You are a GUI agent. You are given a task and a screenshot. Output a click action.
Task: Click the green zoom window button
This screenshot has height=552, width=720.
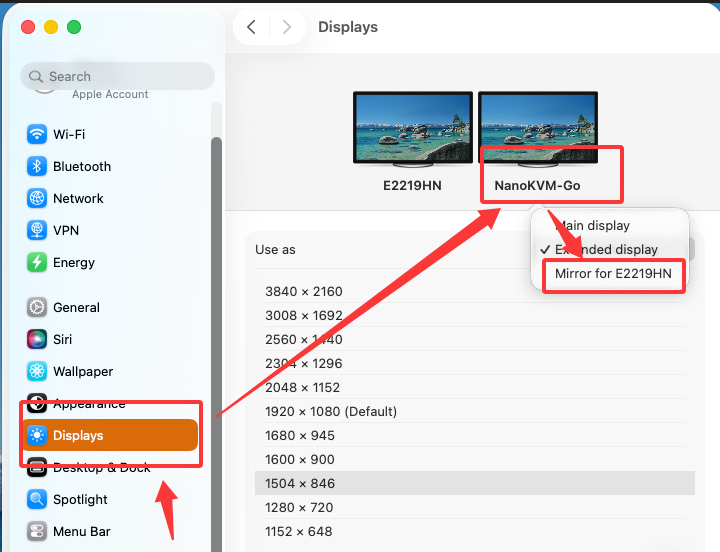[x=74, y=27]
